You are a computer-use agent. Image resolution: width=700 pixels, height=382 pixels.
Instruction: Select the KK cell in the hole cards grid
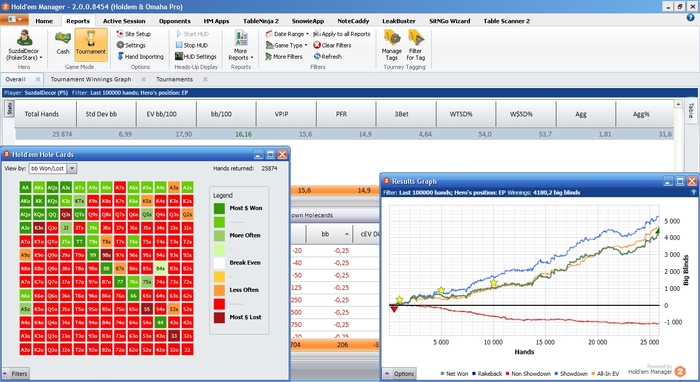coord(39,201)
